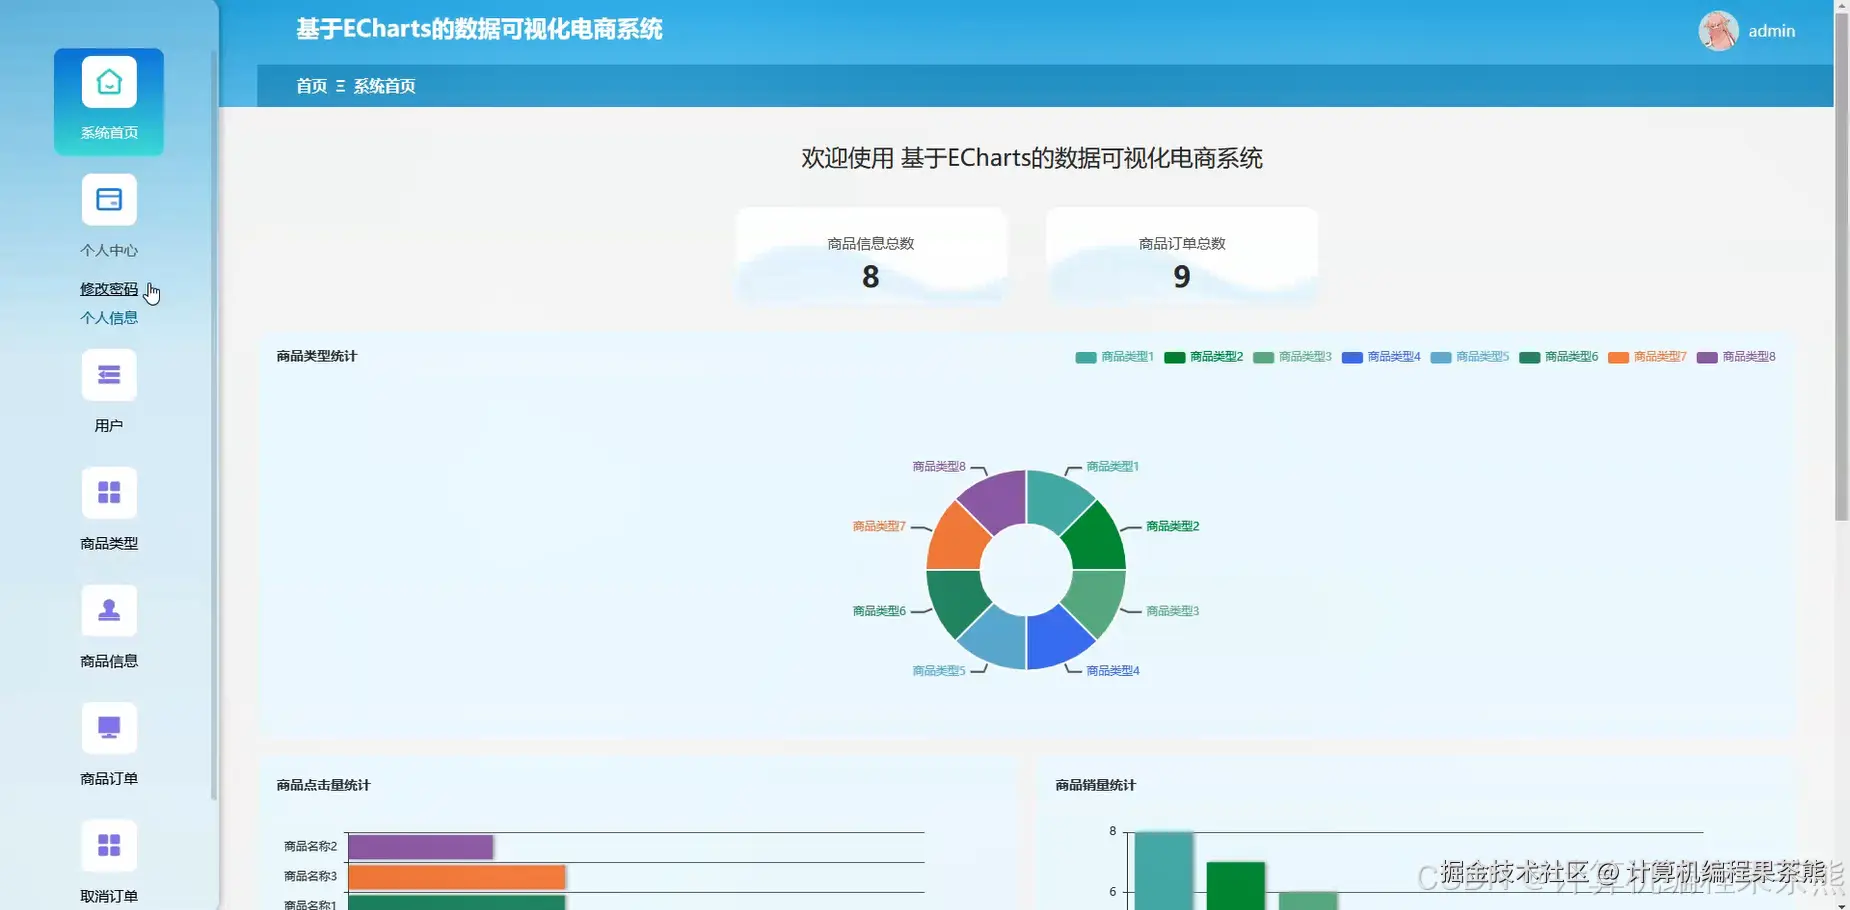The height and width of the screenshot is (910, 1850).
Task: Select the 系统首页 home icon in sidebar
Action: pos(108,83)
